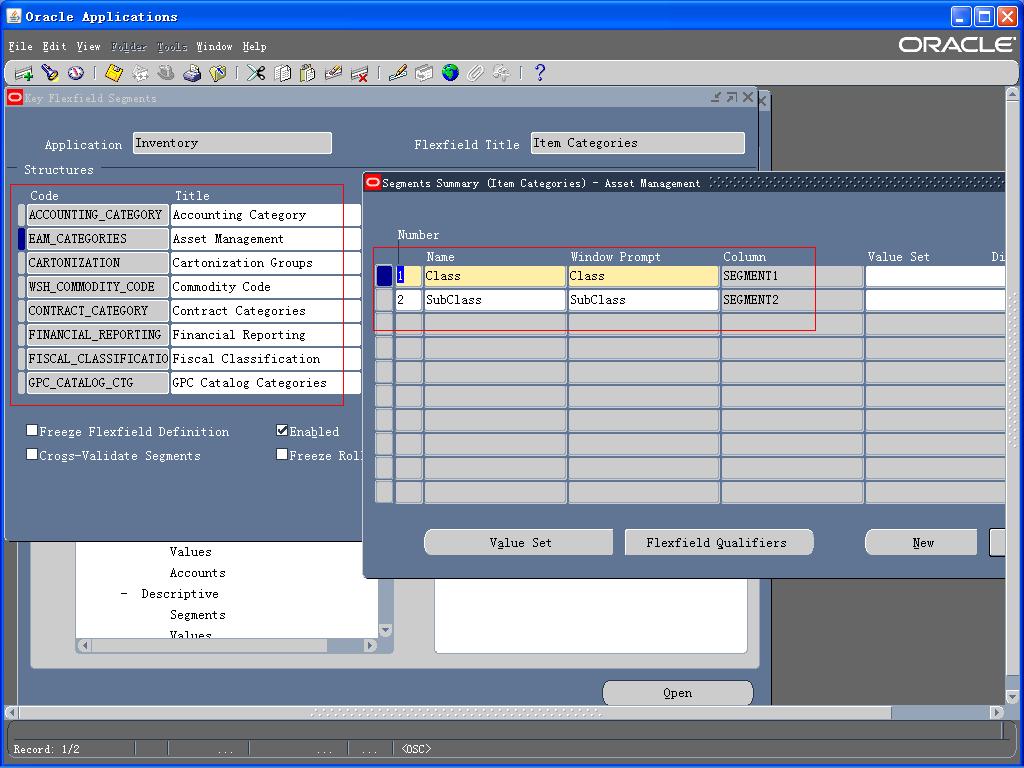Image resolution: width=1024 pixels, height=768 pixels.
Task: Select record indicator for CARTONIZATION row
Action: click(x=22, y=263)
